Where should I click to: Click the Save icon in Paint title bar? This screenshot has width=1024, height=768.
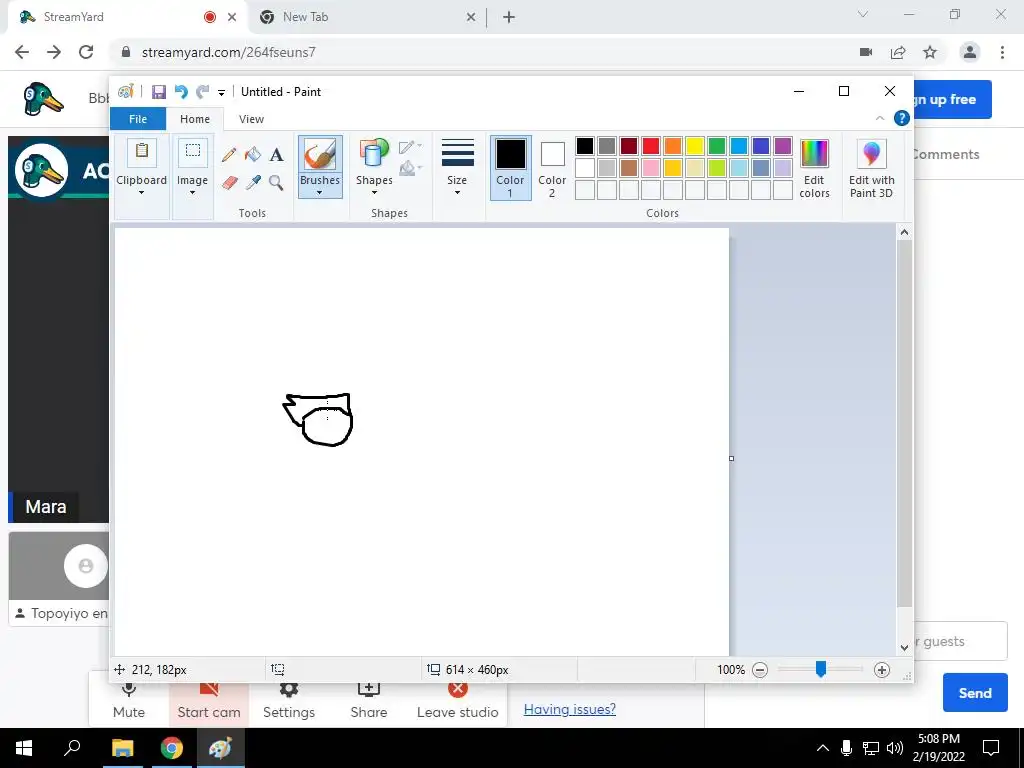click(159, 92)
